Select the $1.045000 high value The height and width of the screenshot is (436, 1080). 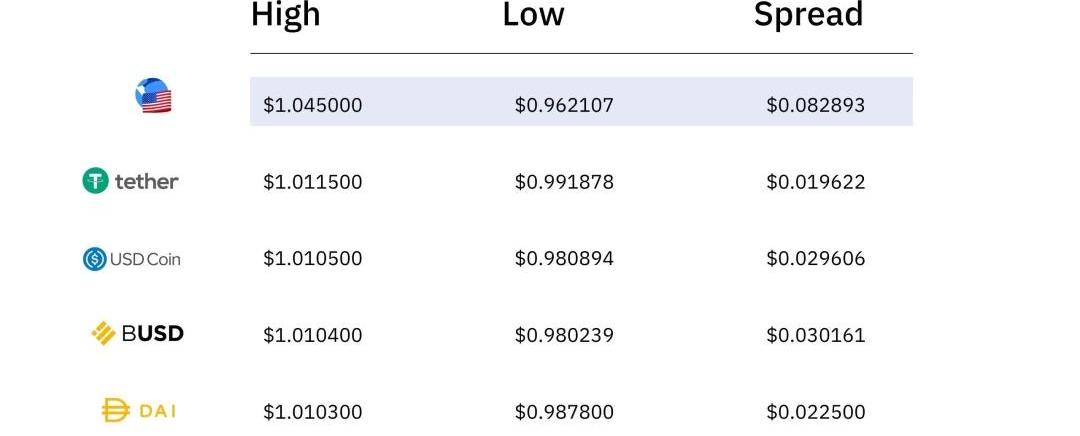click(x=312, y=105)
